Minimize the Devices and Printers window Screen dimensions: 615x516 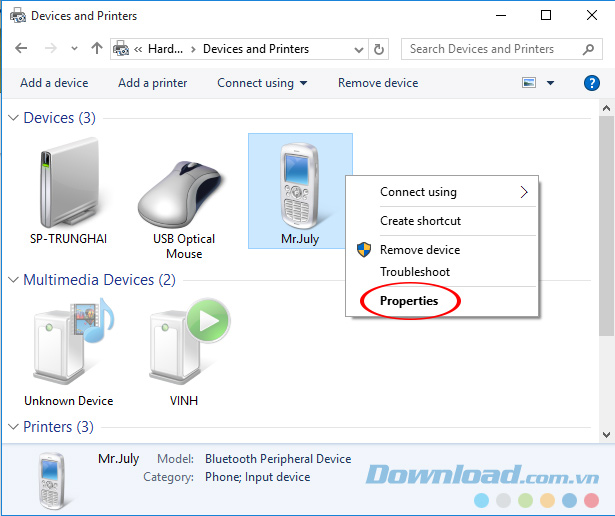[x=501, y=16]
